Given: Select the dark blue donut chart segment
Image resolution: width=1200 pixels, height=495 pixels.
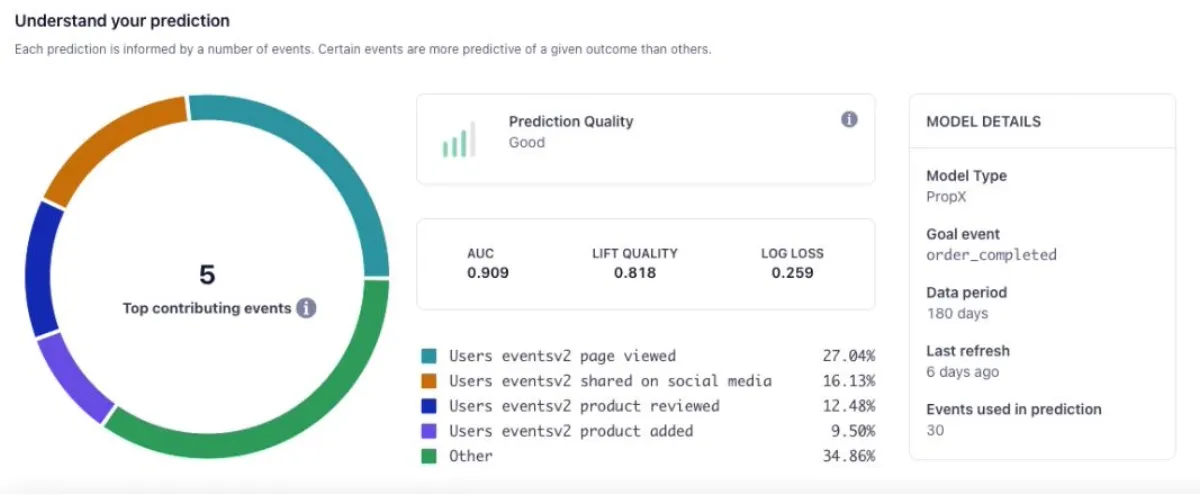Looking at the screenshot, I should (x=40, y=270).
